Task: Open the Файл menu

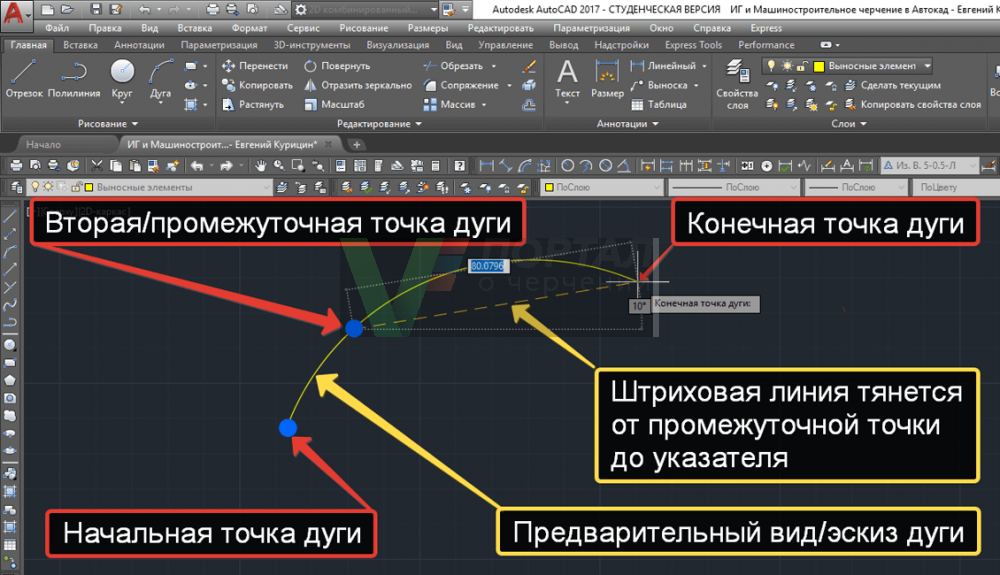Action: pyautogui.click(x=57, y=28)
